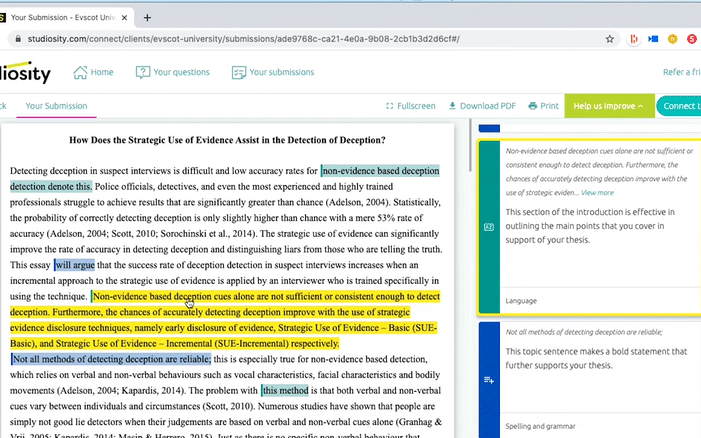Click the site lock icon in address bar
This screenshot has height=438, width=701.
[15, 39]
